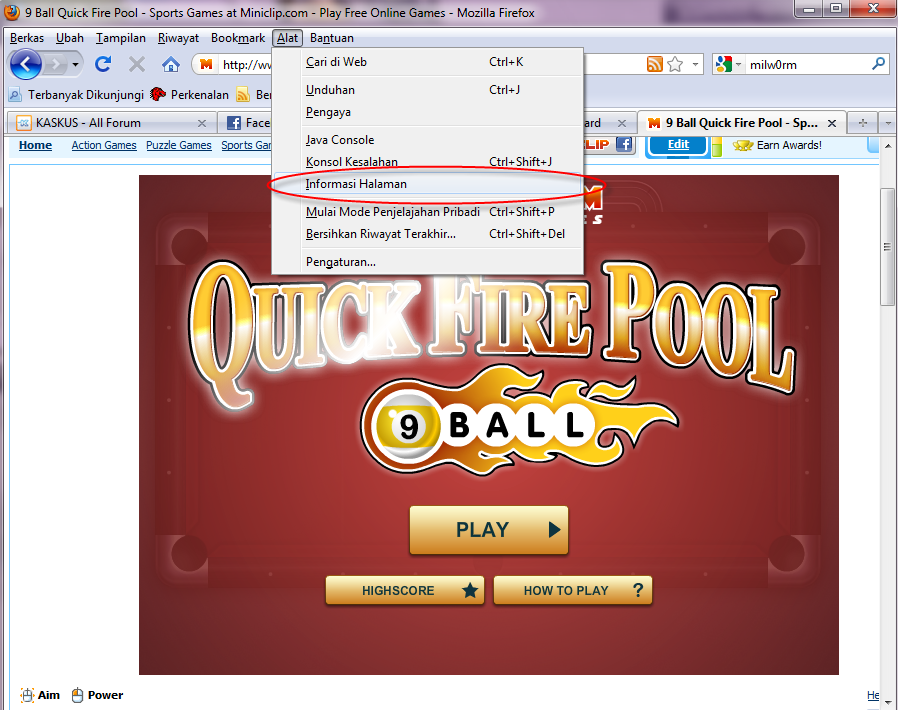The width and height of the screenshot is (898, 710).
Task: Open the Bookmark menu
Action: 238,38
